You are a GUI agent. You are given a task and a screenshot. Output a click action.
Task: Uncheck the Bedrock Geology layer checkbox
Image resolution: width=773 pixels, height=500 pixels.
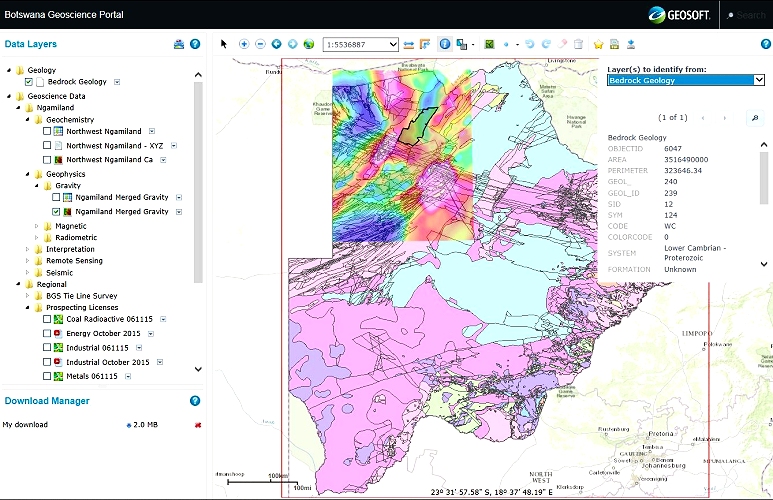point(28,82)
